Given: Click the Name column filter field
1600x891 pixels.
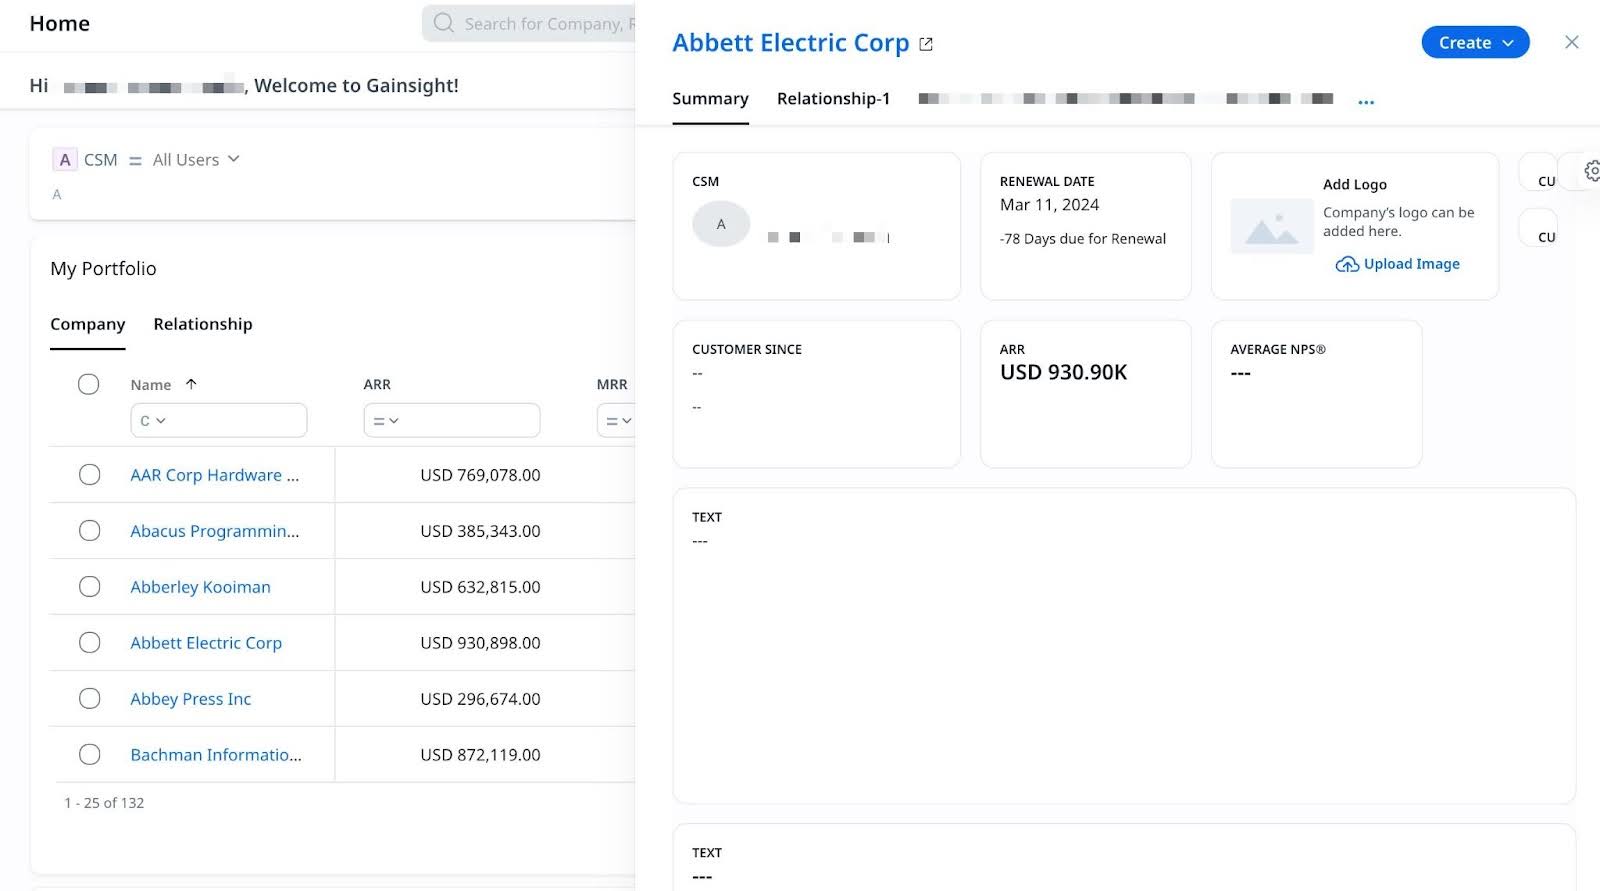Looking at the screenshot, I should point(219,421).
